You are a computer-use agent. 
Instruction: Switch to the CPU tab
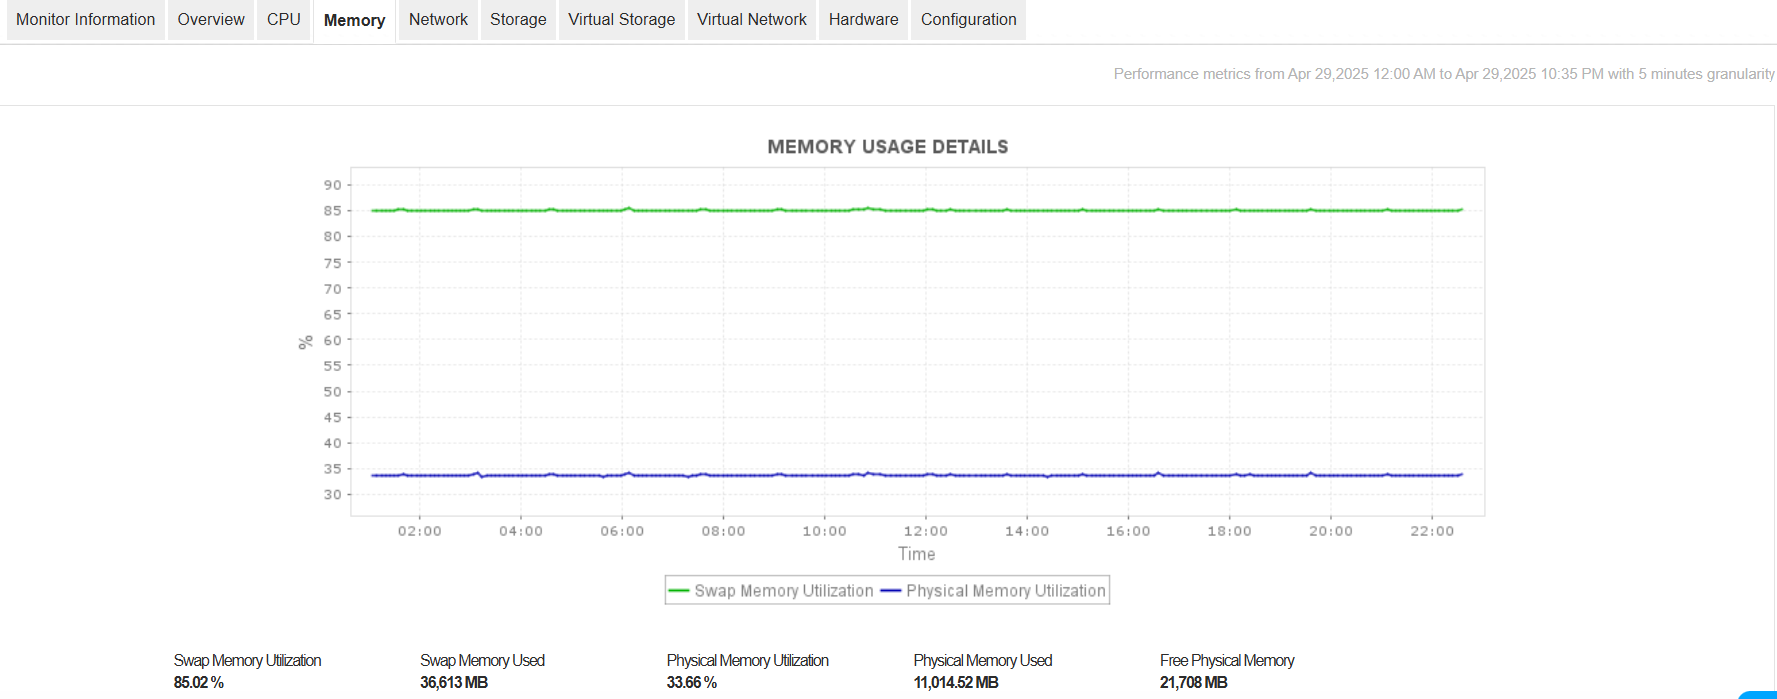coord(283,19)
